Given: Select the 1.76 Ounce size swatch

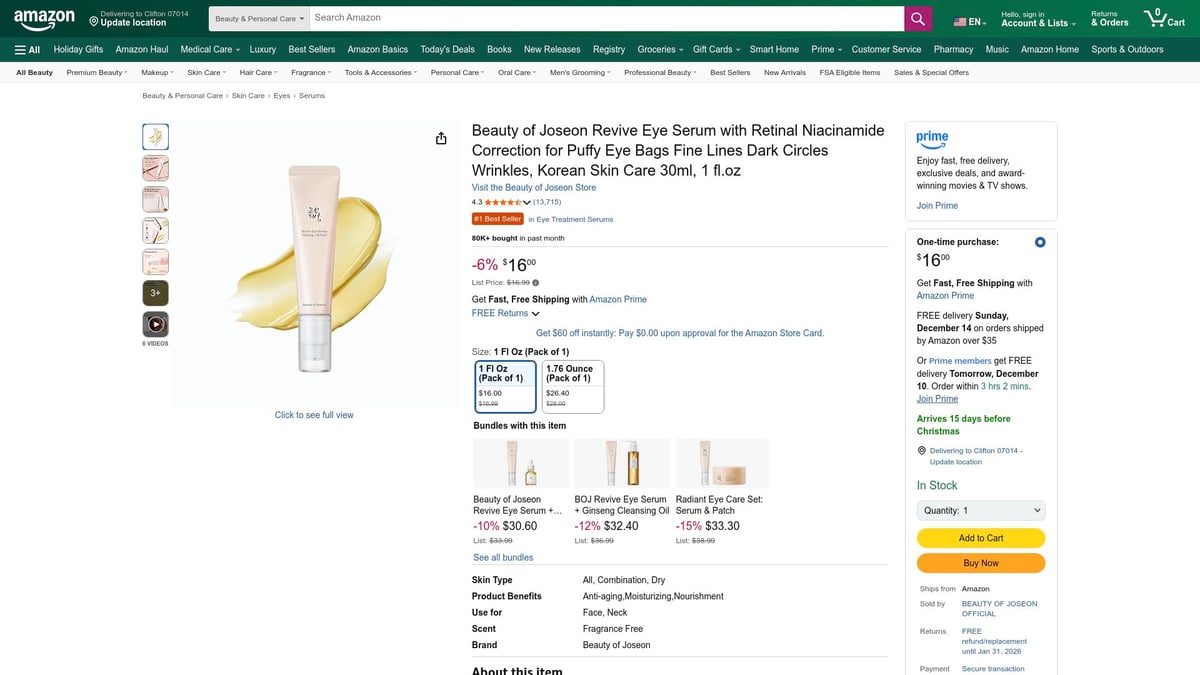Looking at the screenshot, I should [572, 386].
